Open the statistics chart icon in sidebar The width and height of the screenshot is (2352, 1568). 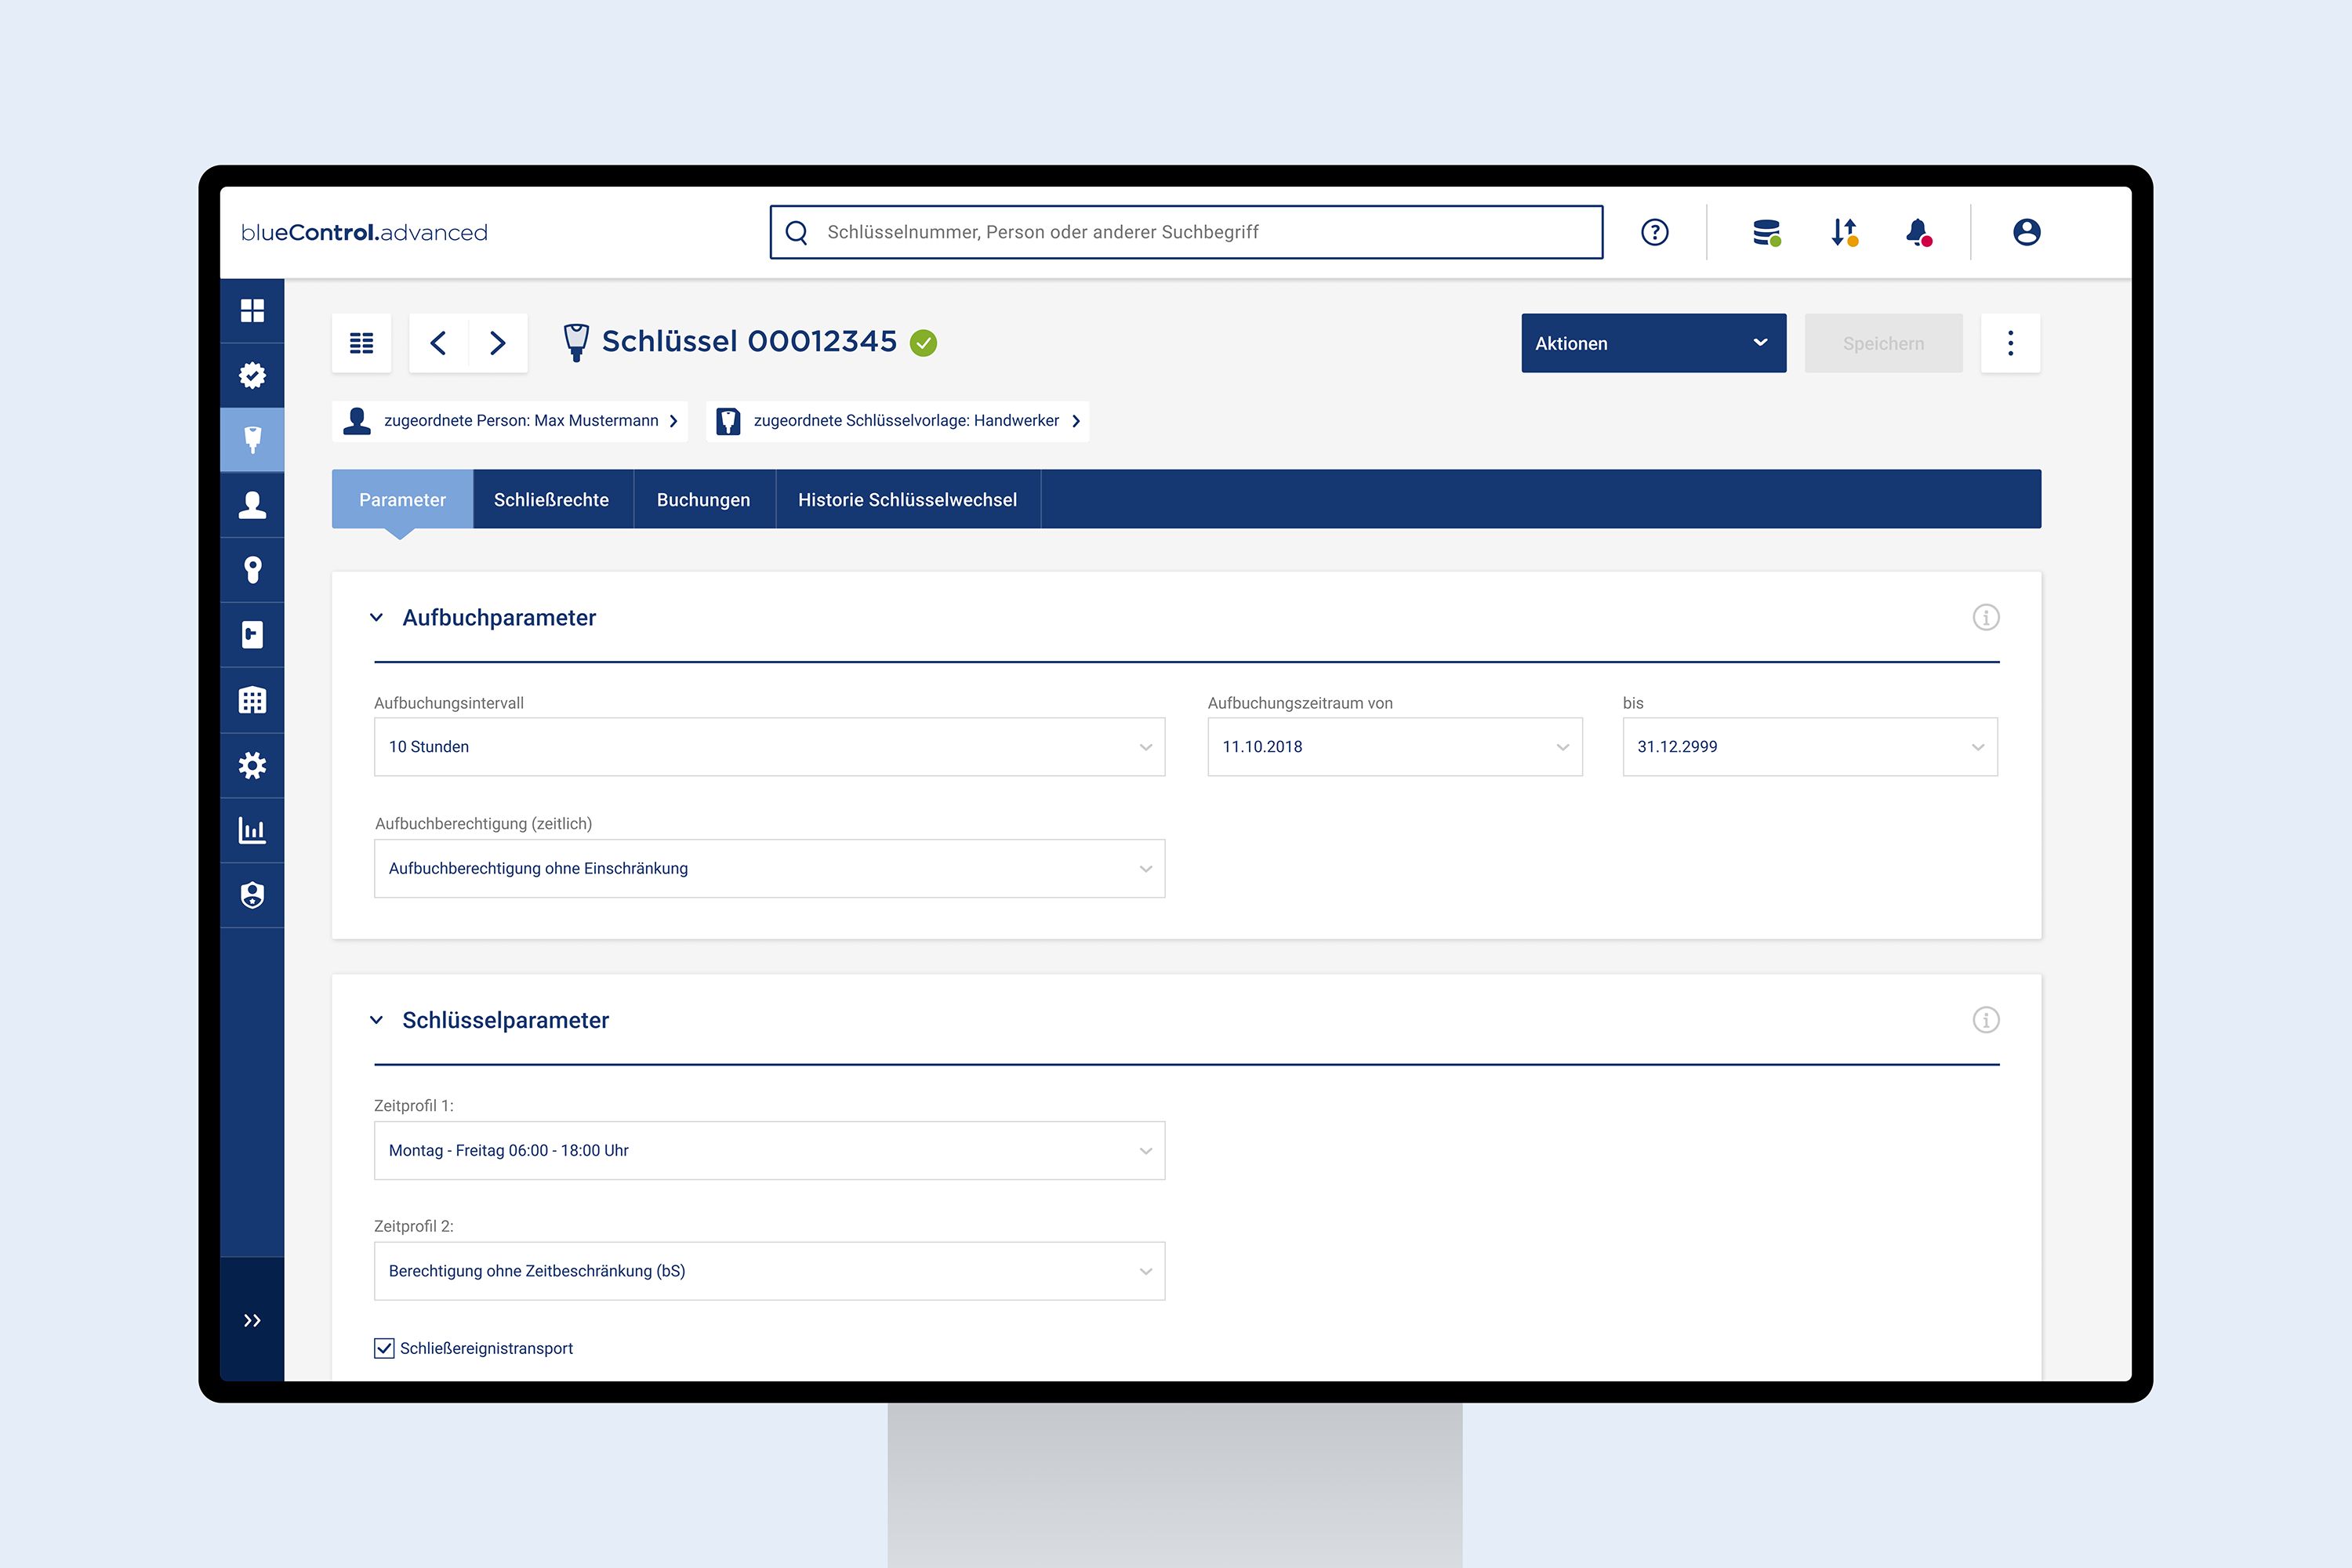pos(252,830)
